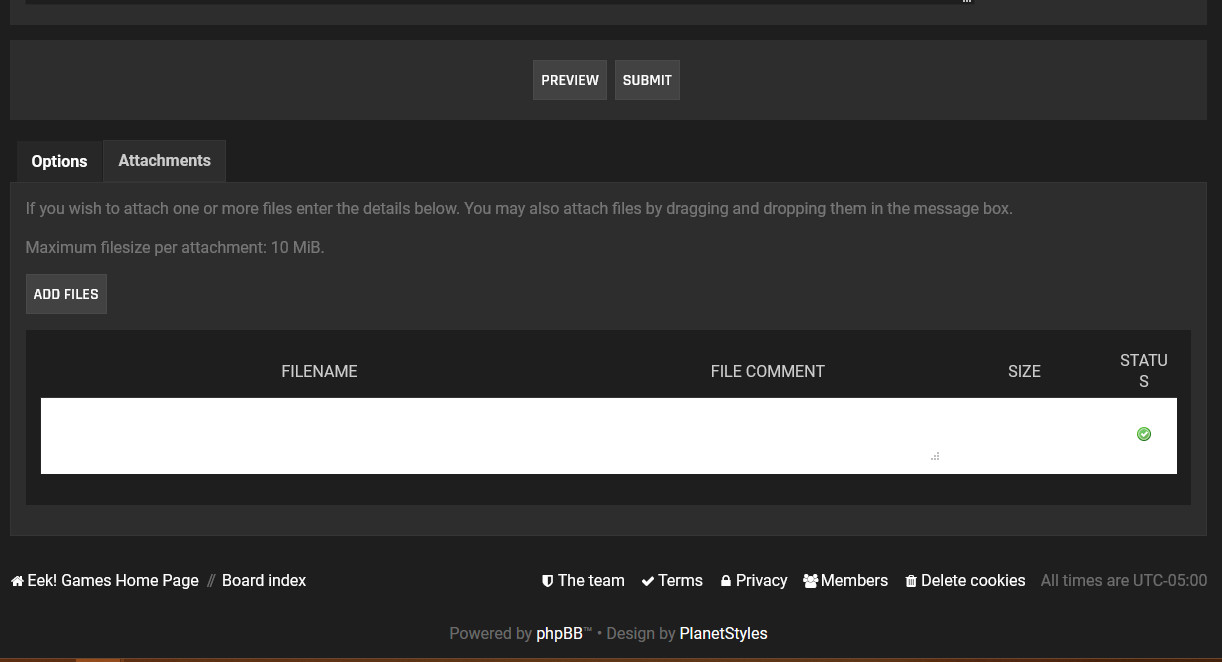Click the checkmark icon beside Terms
The image size is (1222, 662).
pos(648,581)
